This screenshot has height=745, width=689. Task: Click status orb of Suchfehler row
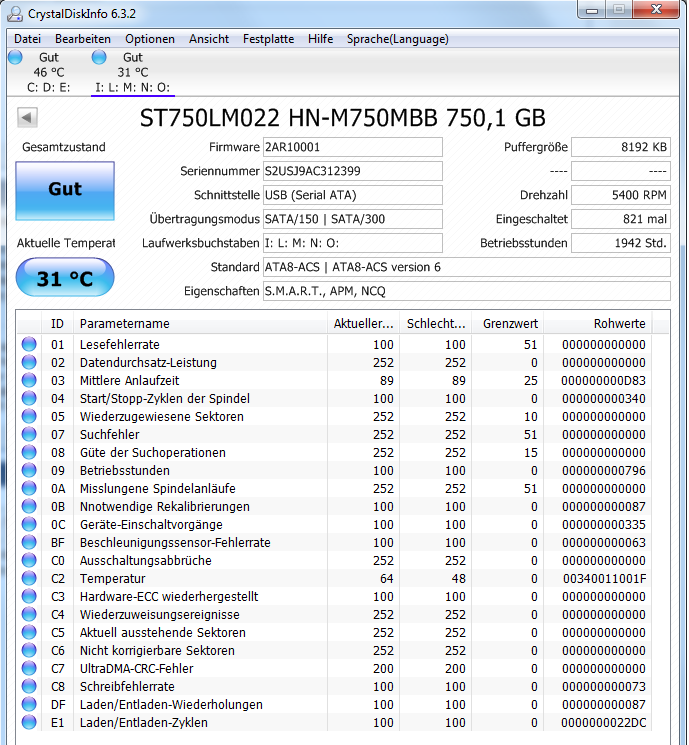tap(29, 434)
